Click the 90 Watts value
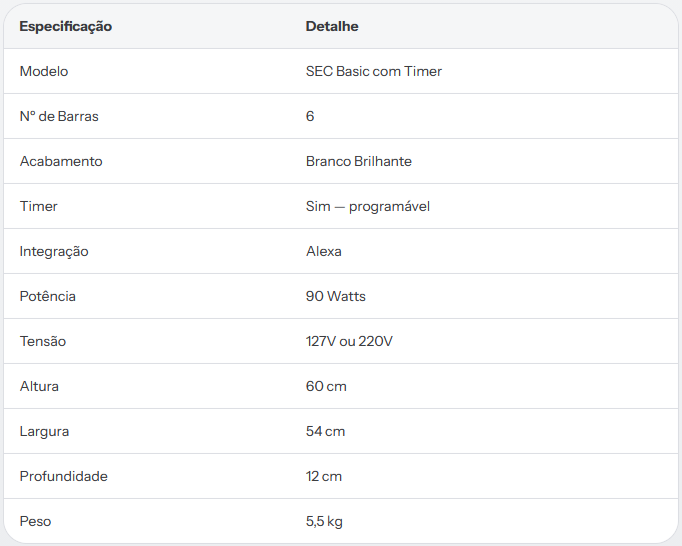This screenshot has height=546, width=682. 335,296
